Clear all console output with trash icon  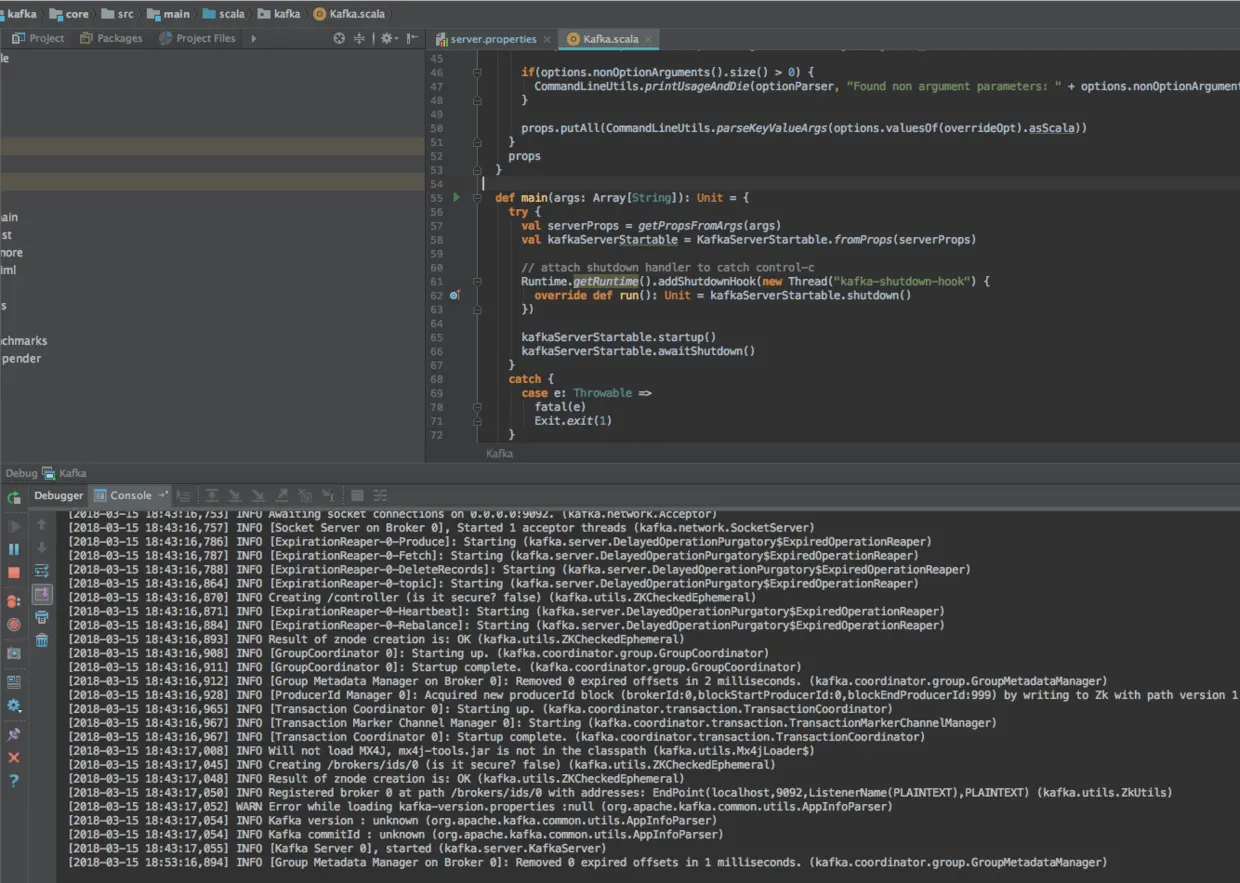click(42, 640)
